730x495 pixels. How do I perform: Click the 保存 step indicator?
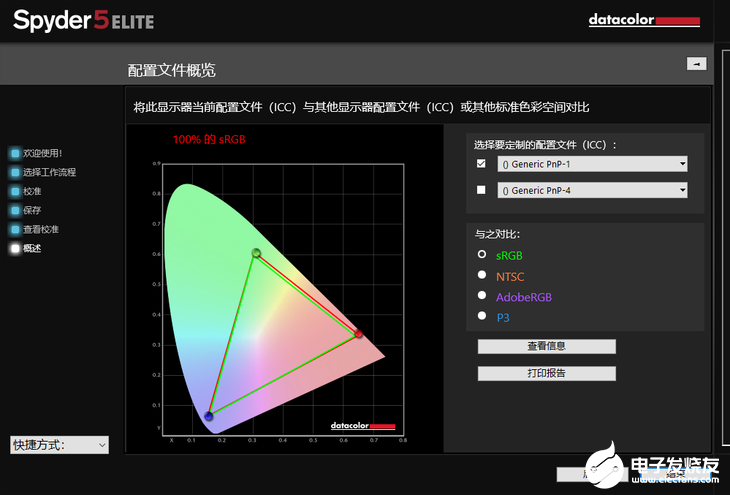(x=15, y=210)
